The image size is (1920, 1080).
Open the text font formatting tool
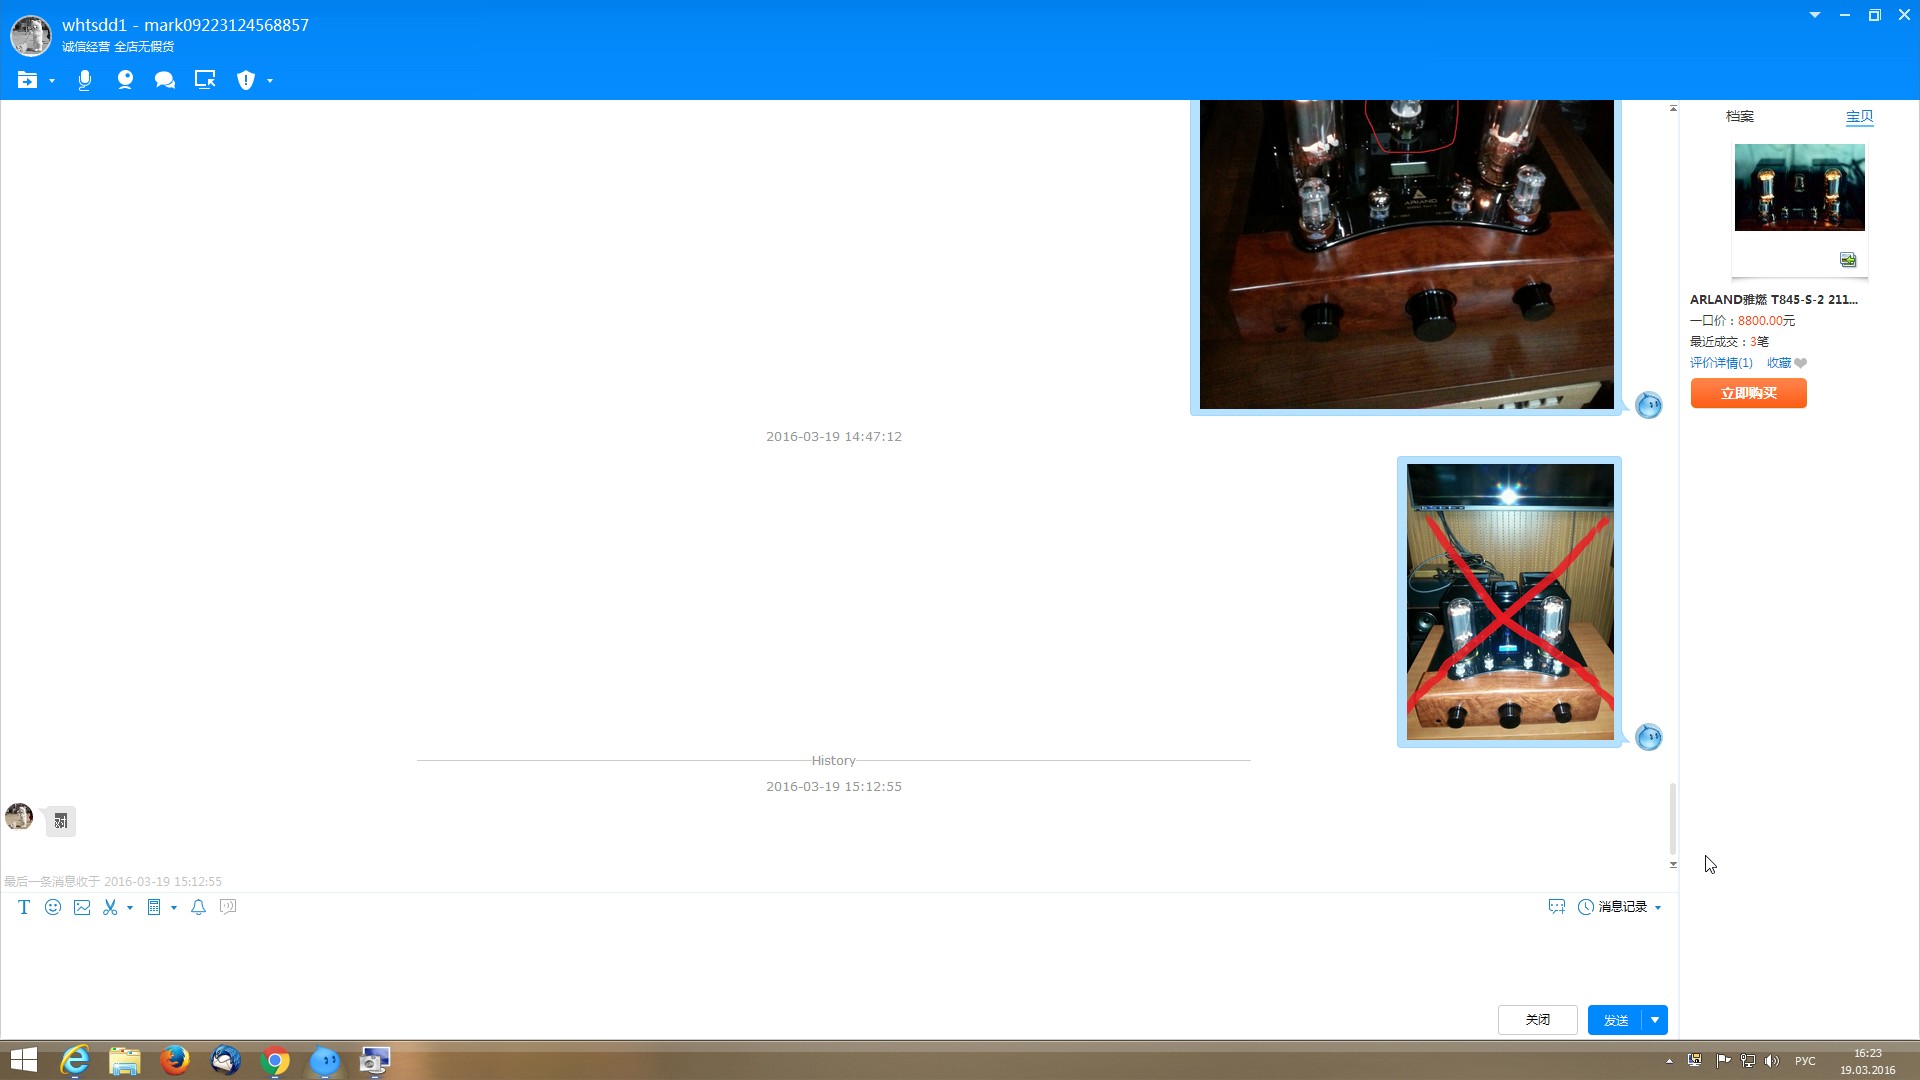click(24, 907)
